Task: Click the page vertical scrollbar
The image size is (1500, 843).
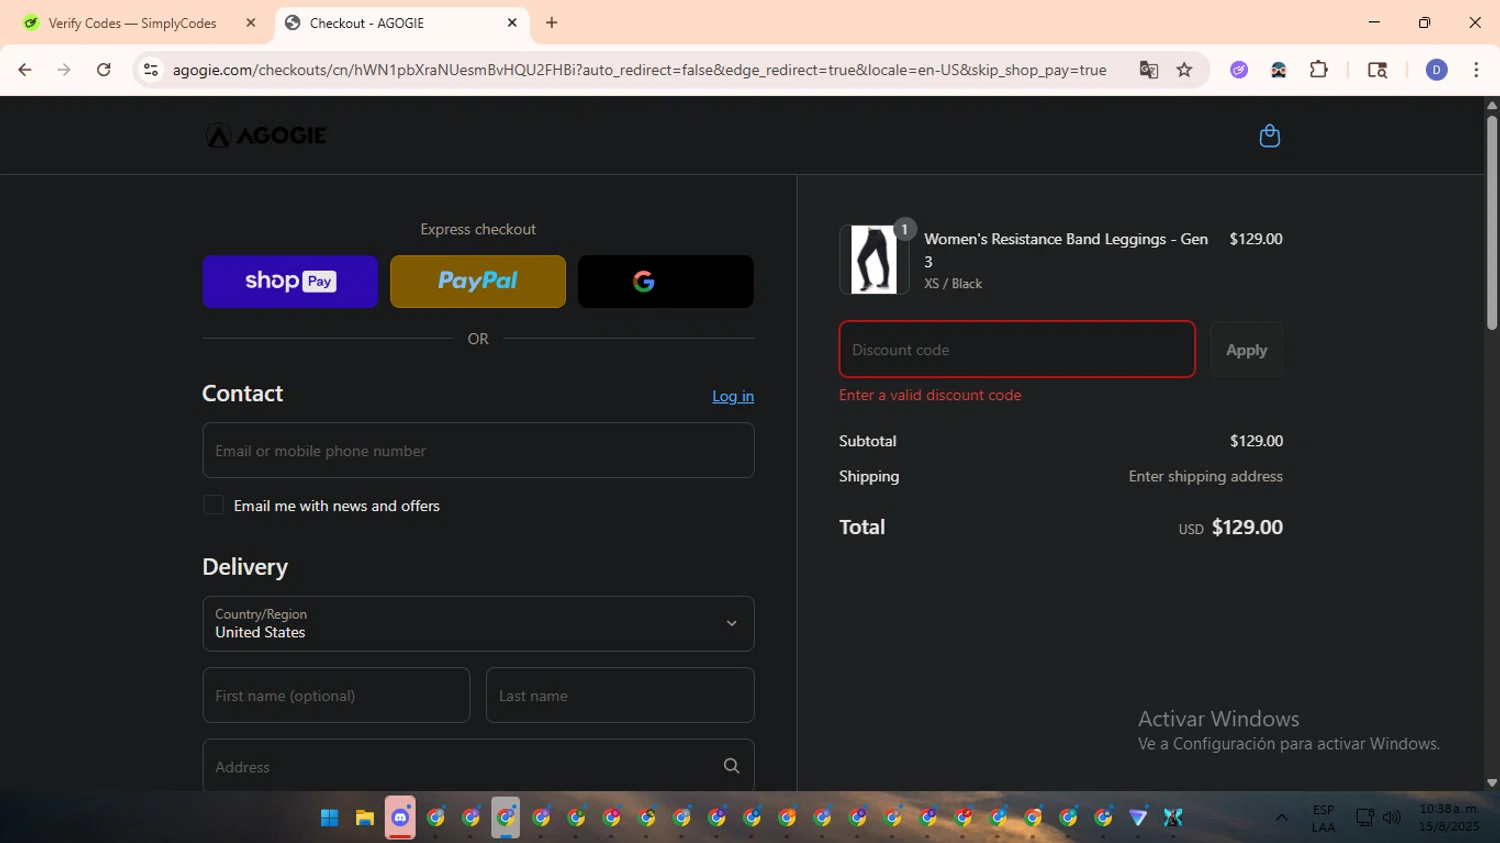Action: tap(1492, 223)
